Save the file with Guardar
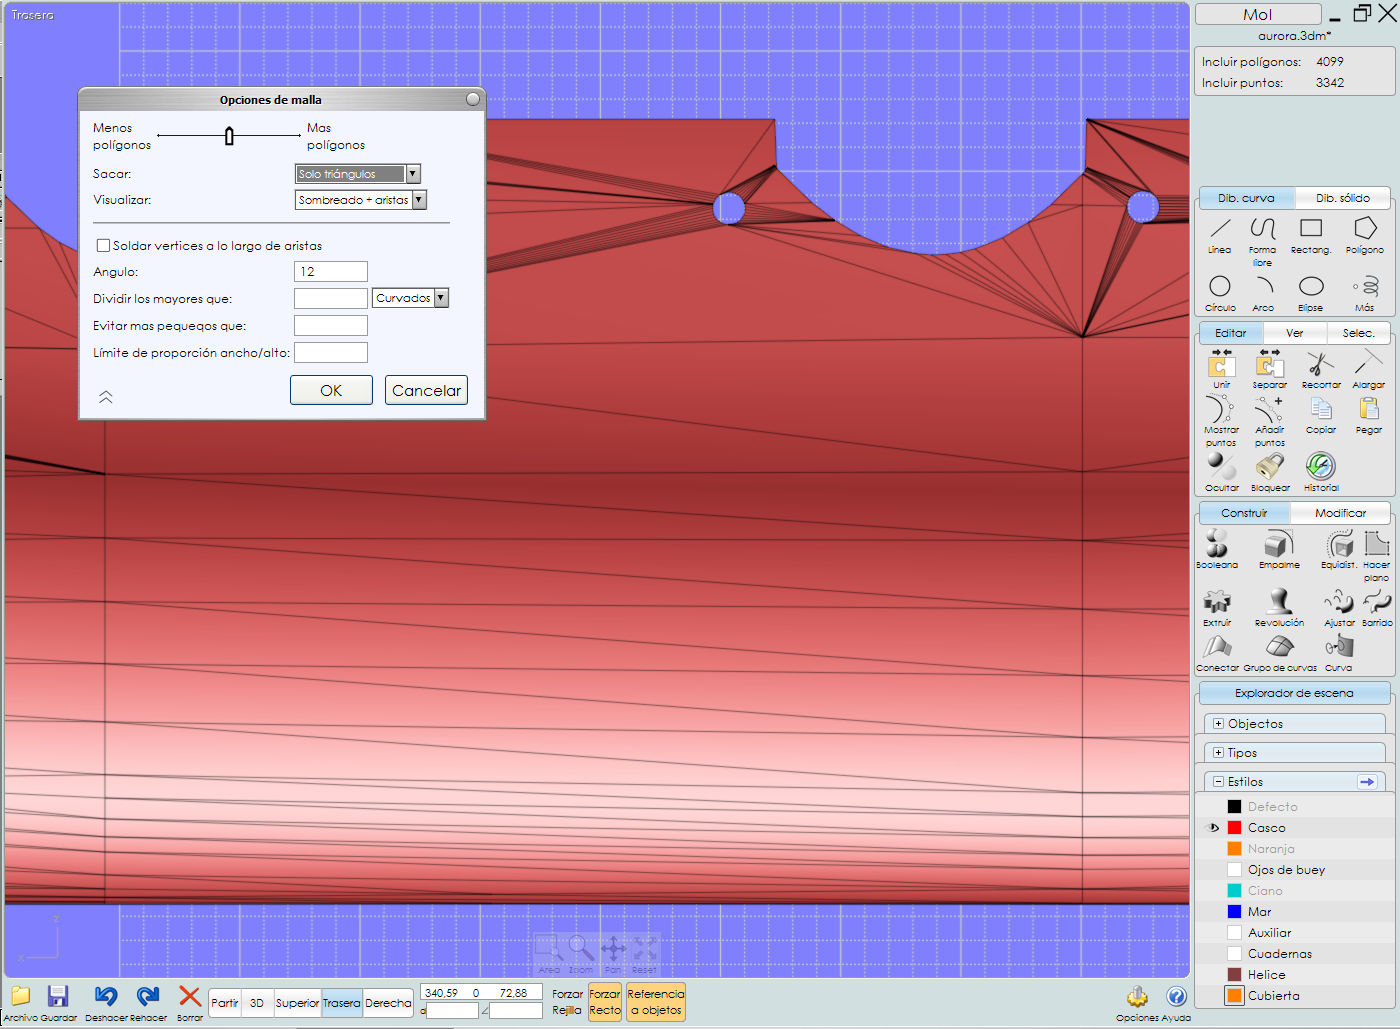The image size is (1400, 1029). [57, 1003]
